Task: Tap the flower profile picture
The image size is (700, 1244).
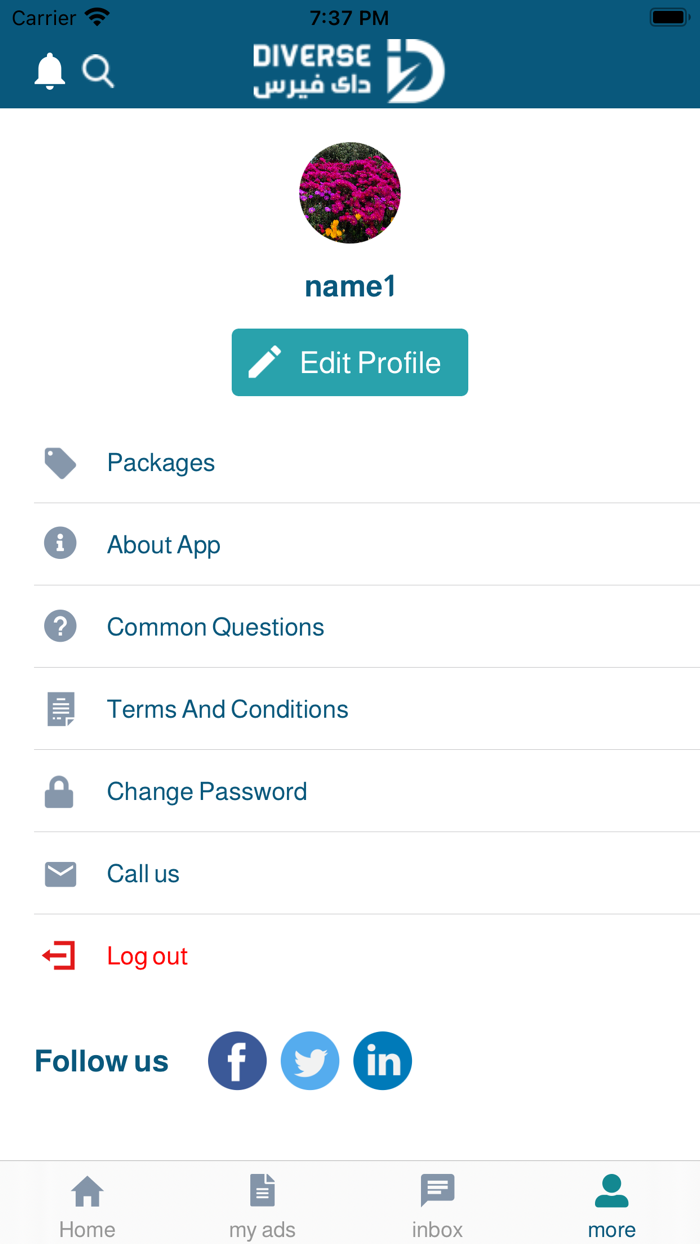Action: coord(350,193)
